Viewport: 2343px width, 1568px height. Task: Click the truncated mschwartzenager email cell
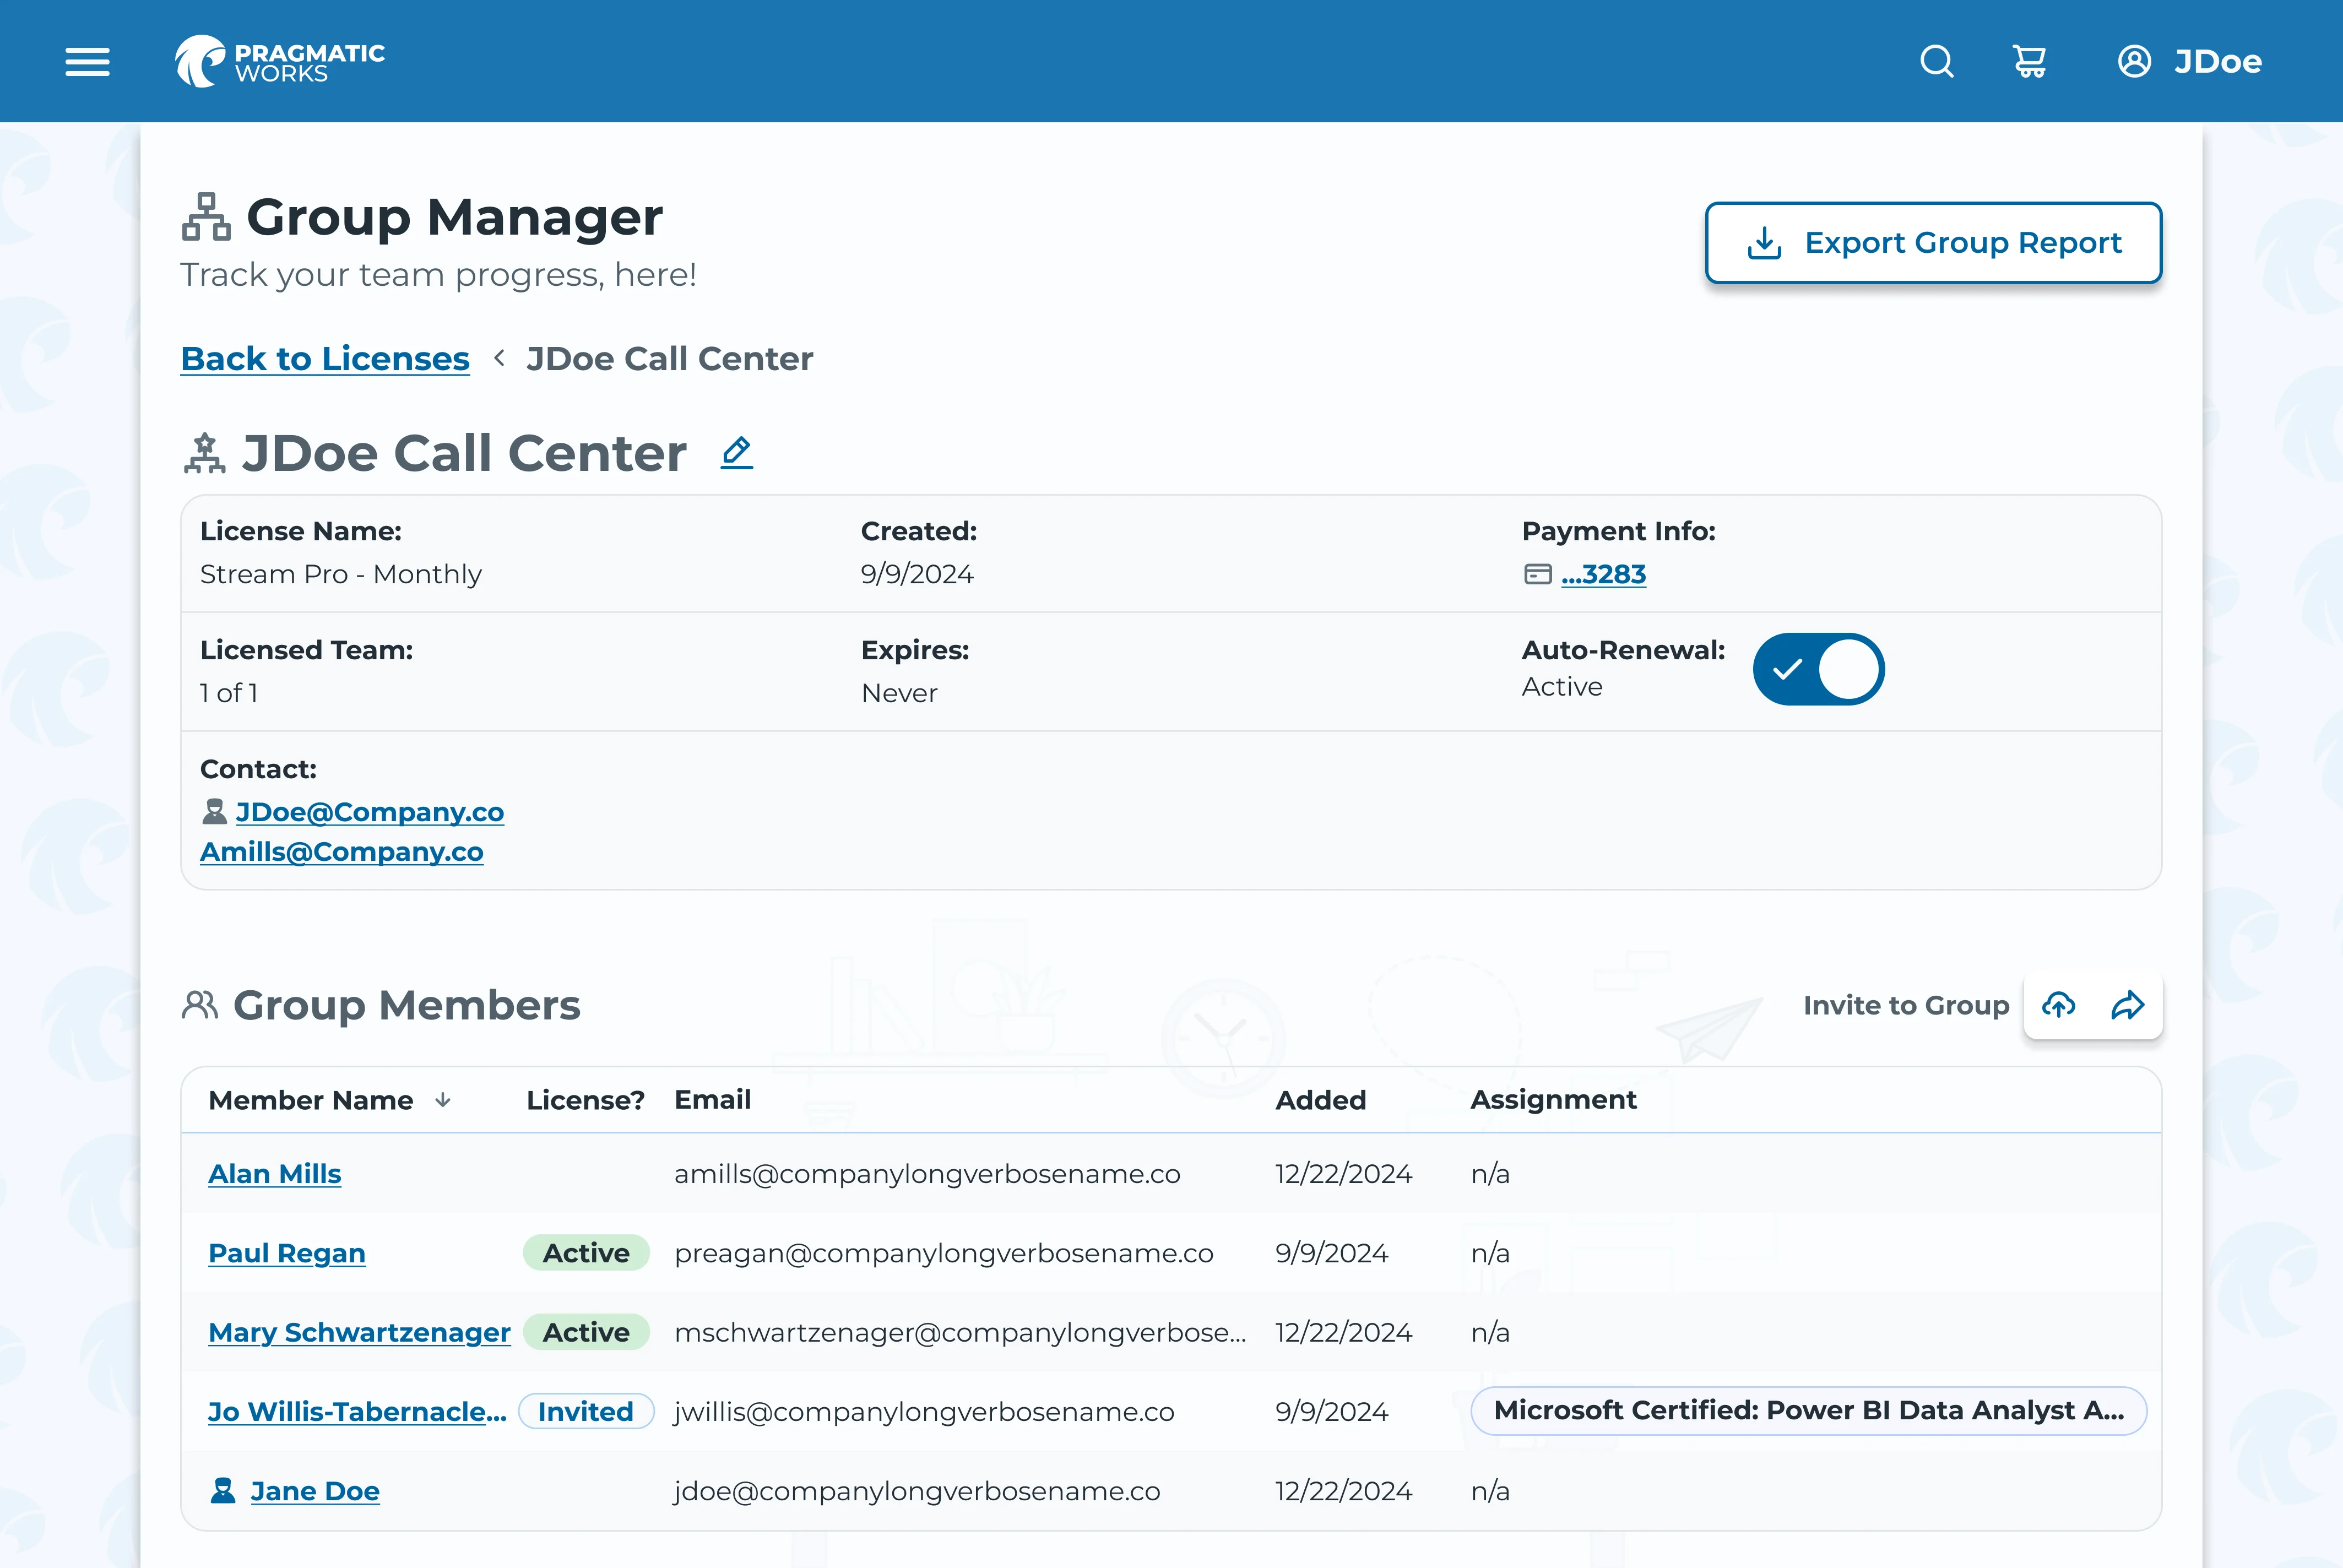(960, 1332)
